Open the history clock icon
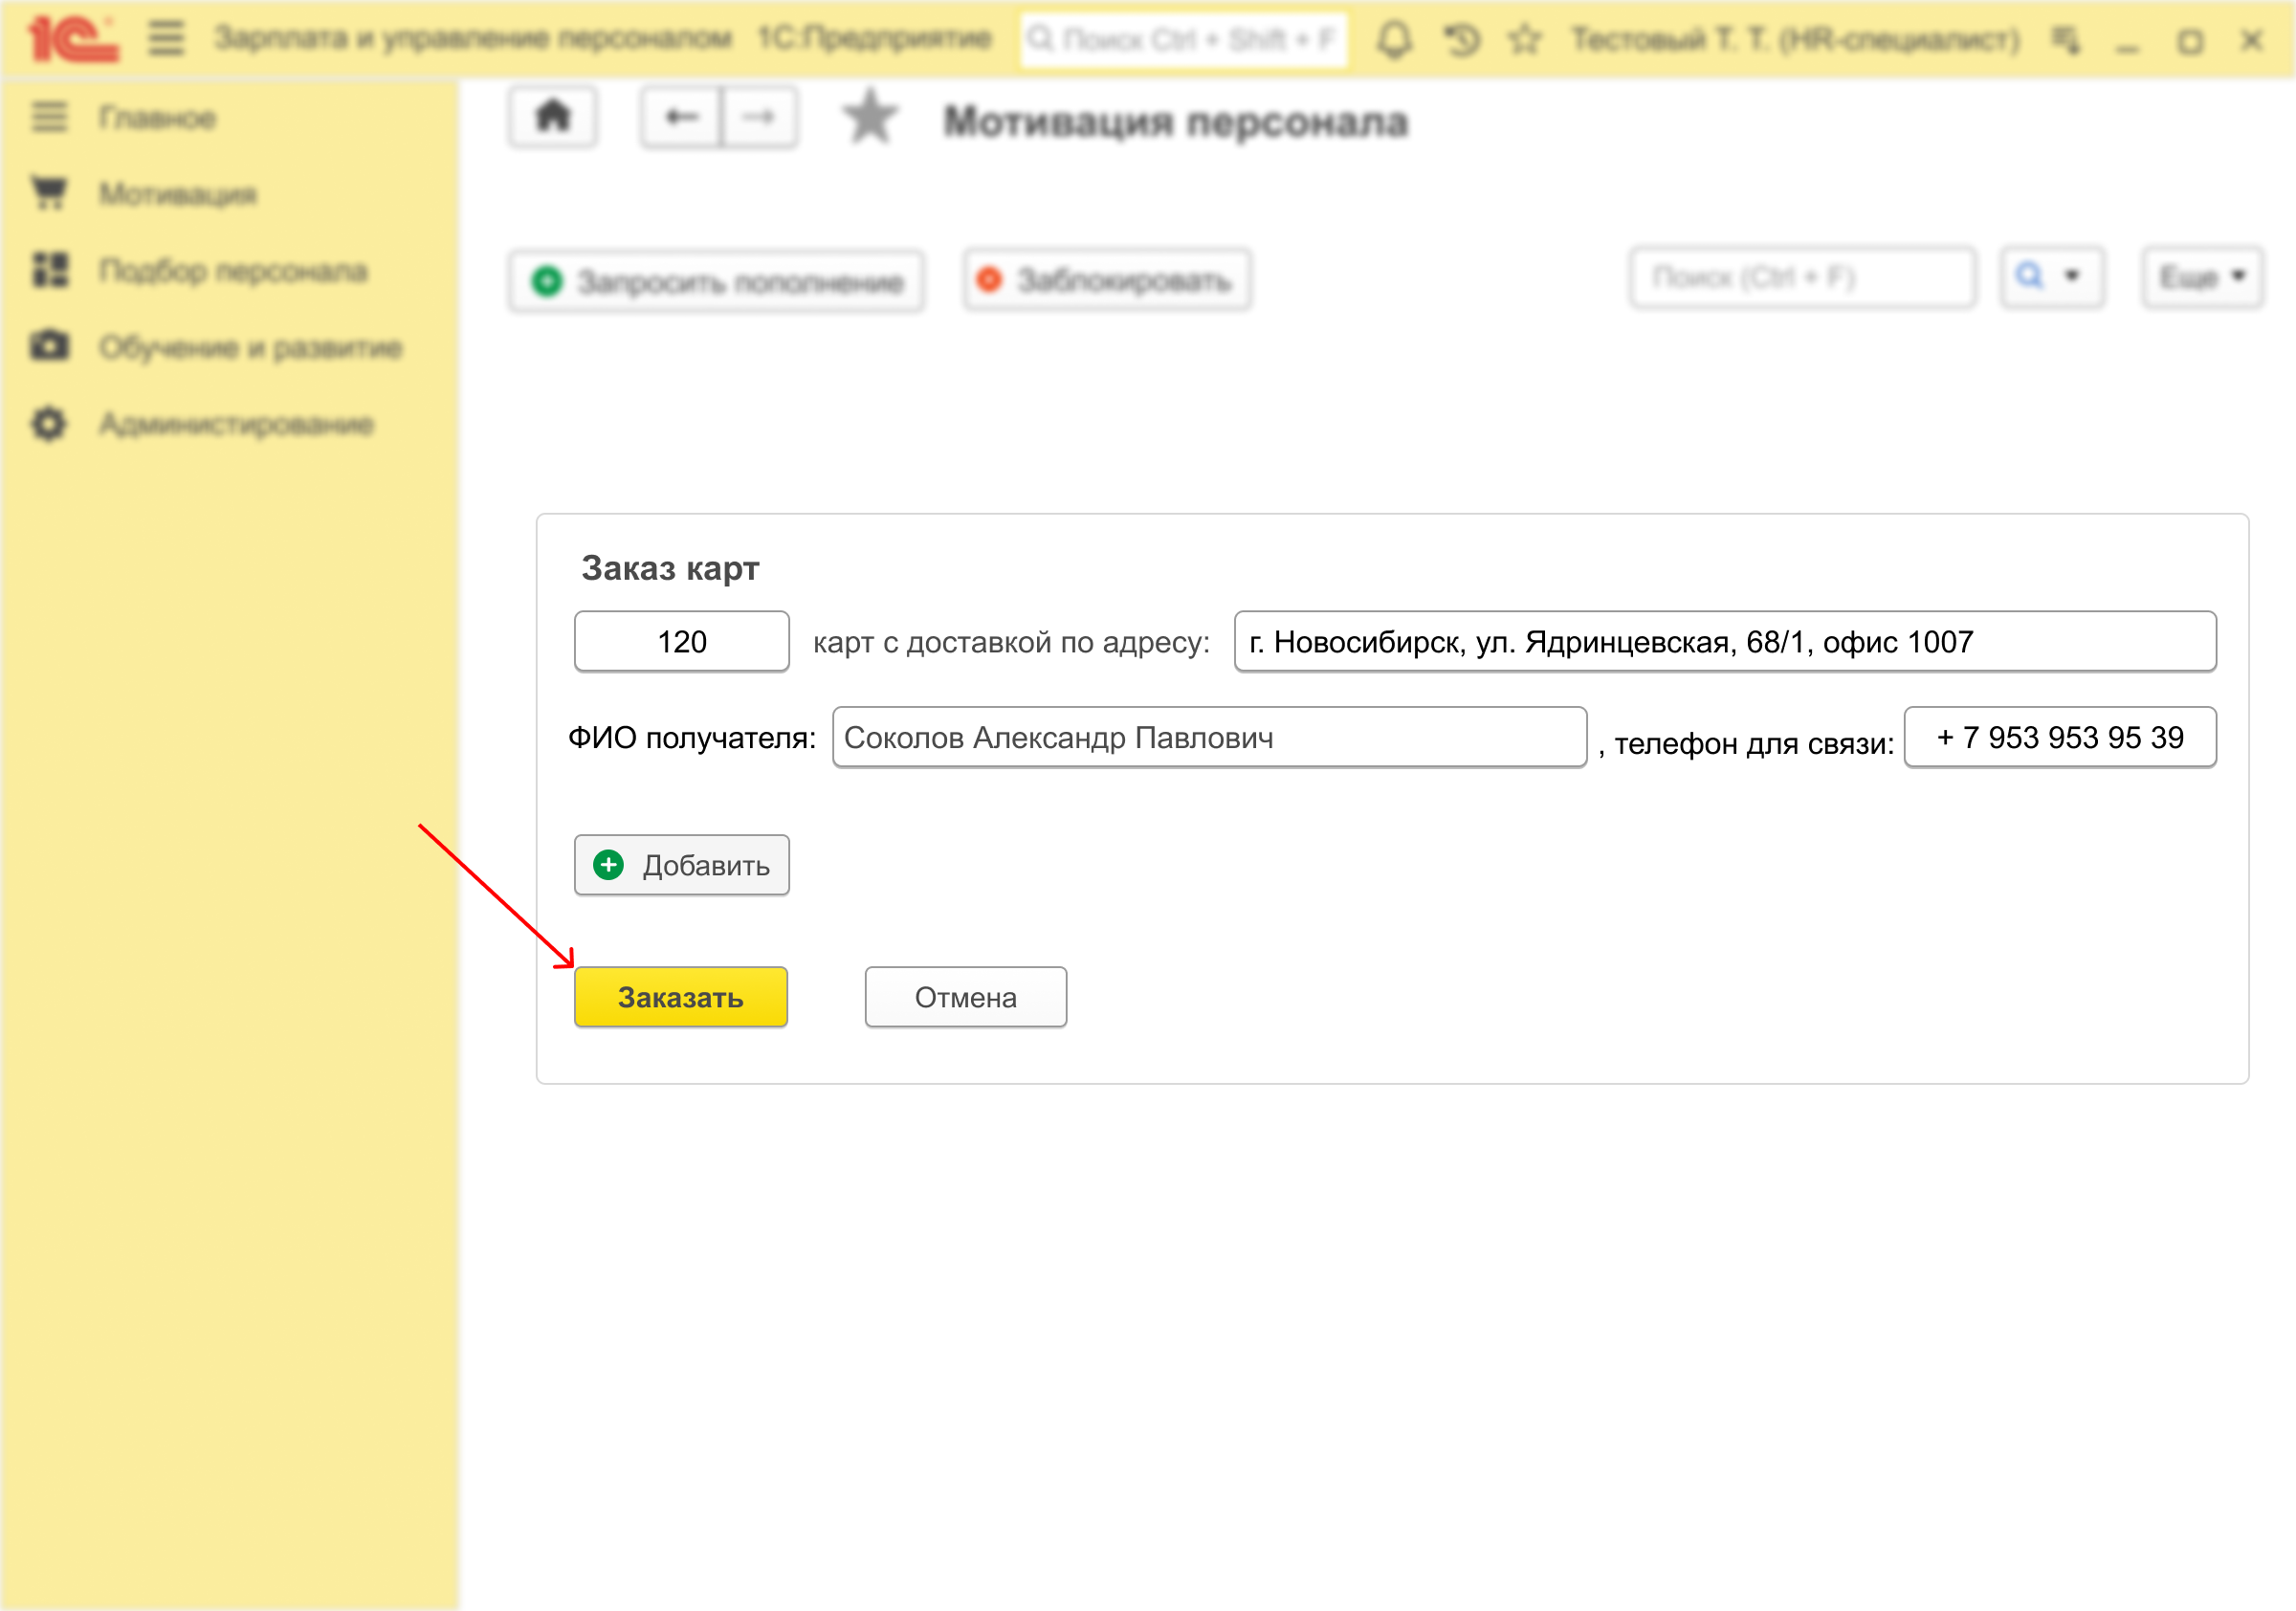The image size is (2296, 1611). point(1461,40)
